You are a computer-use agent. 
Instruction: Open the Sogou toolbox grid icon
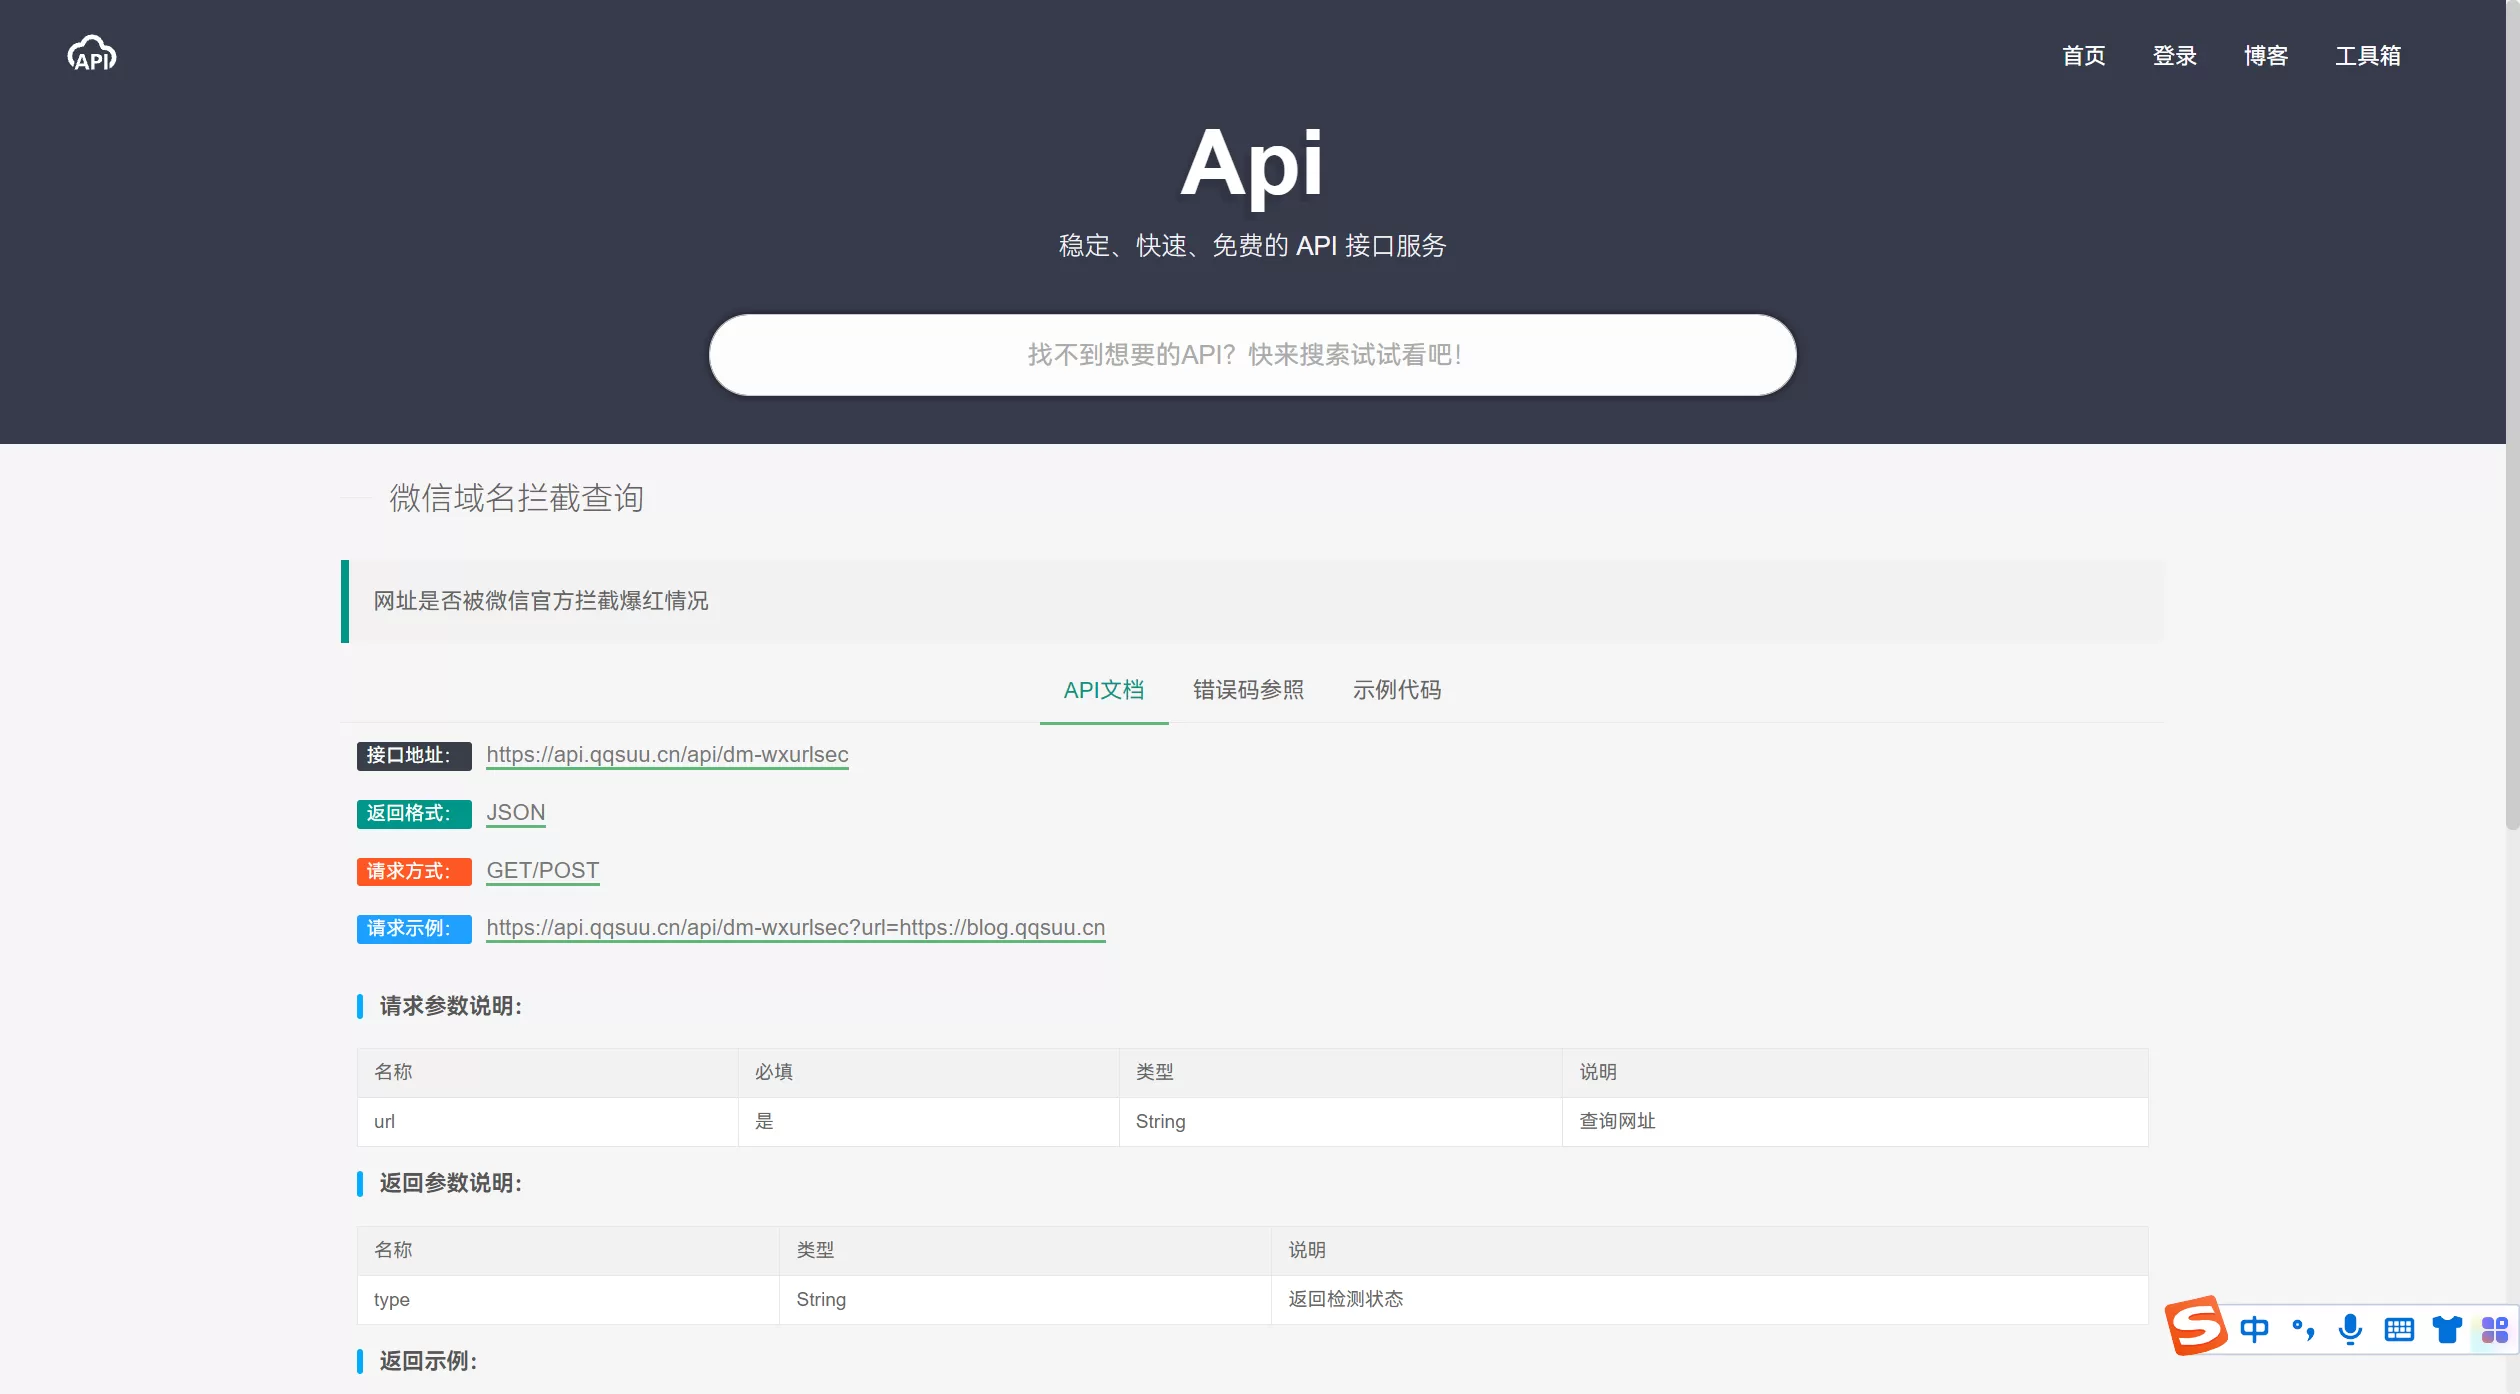[2494, 1329]
